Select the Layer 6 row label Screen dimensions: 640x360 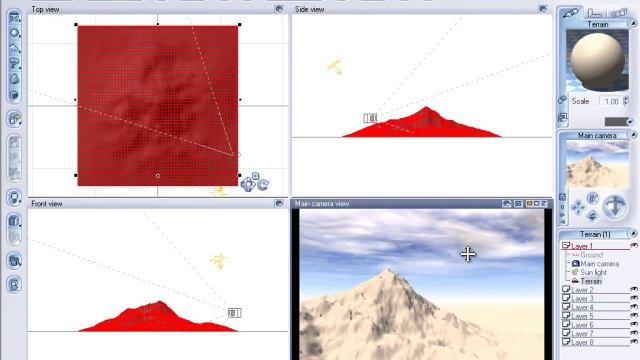point(582,325)
